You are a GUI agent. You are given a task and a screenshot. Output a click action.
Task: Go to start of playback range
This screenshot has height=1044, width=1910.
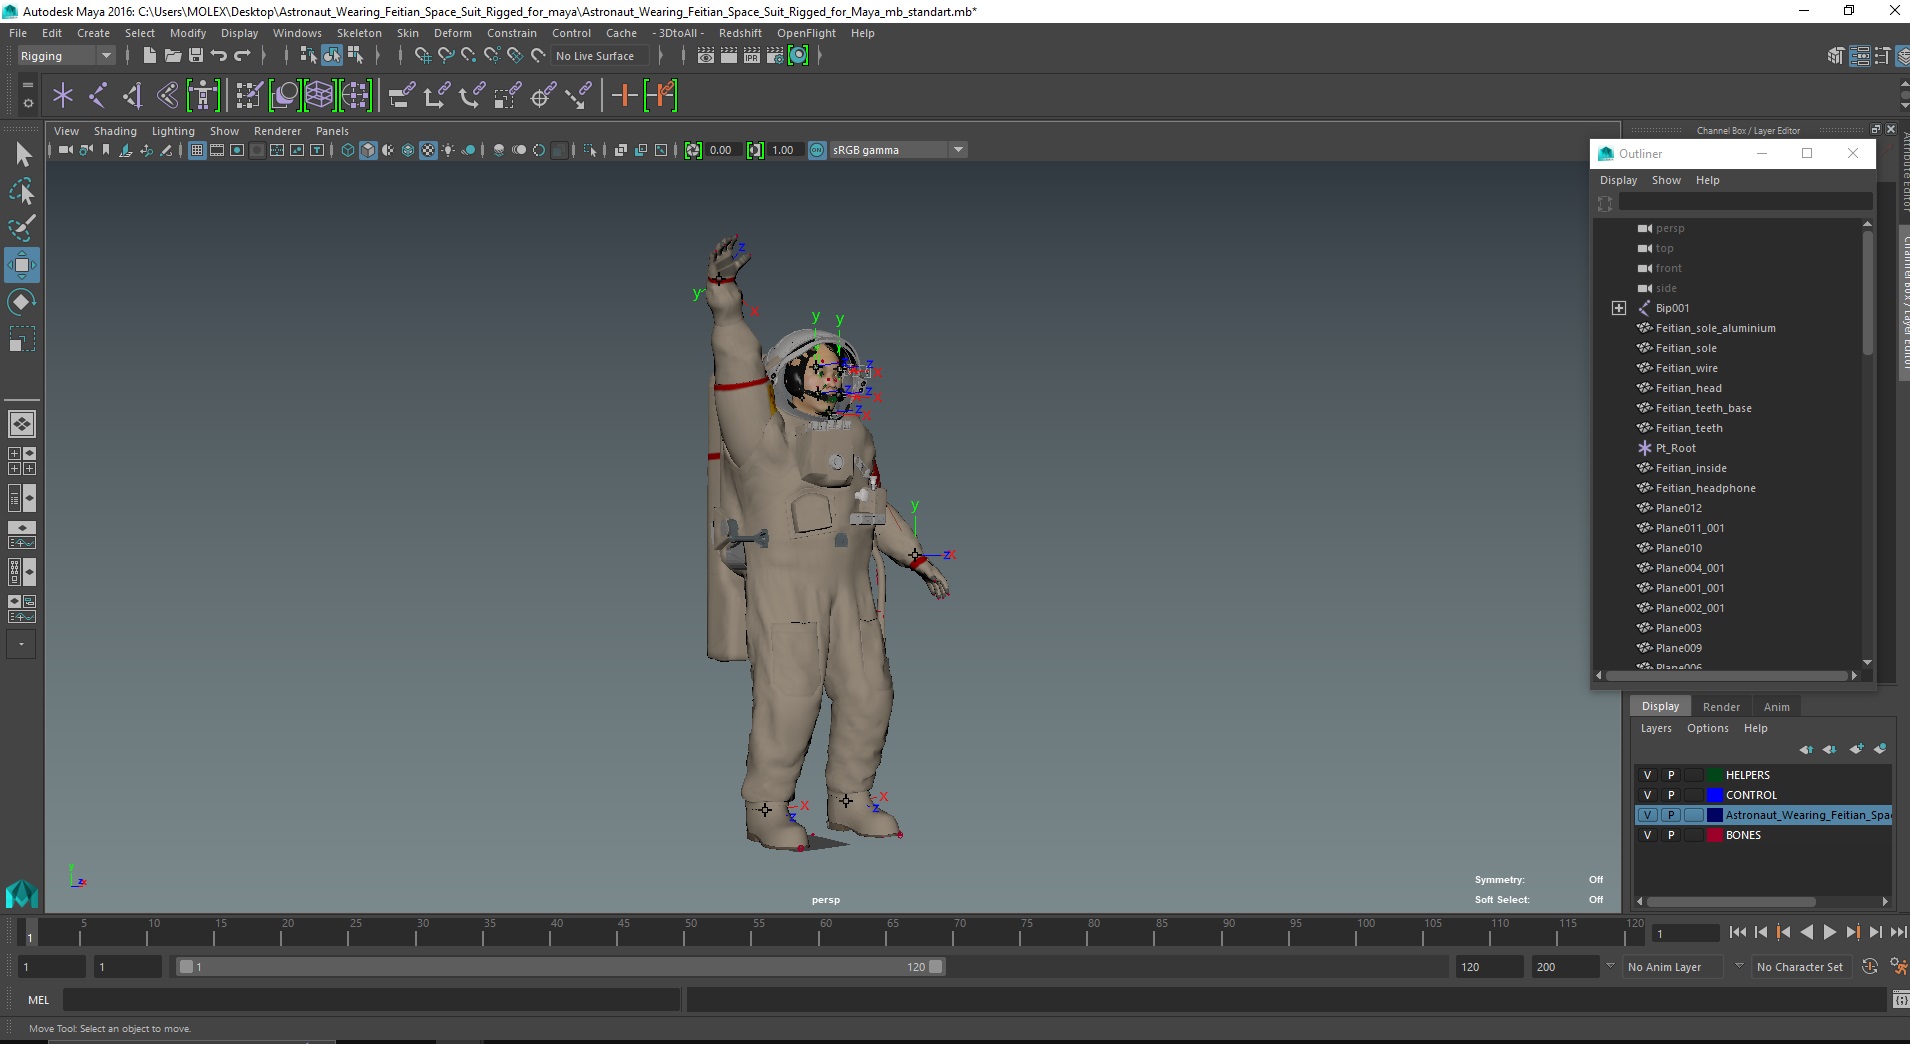pos(1737,932)
